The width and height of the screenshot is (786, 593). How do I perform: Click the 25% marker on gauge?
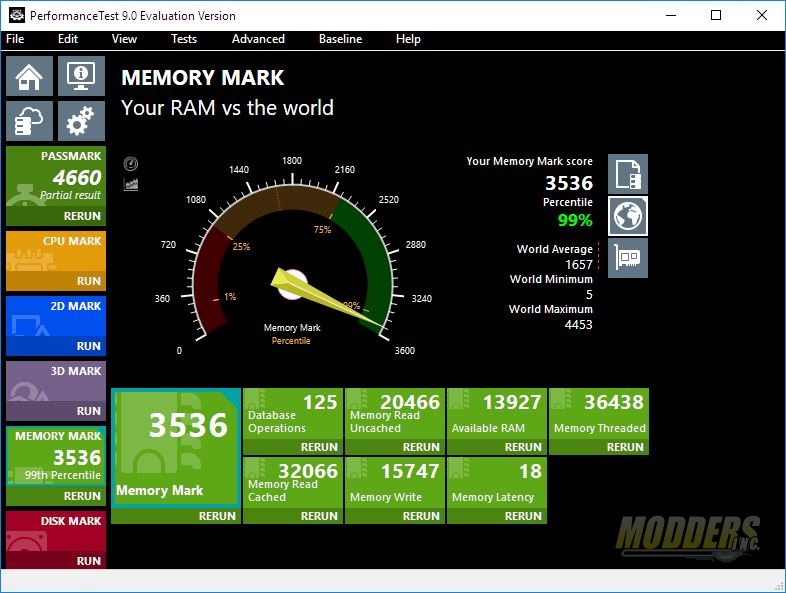click(241, 247)
